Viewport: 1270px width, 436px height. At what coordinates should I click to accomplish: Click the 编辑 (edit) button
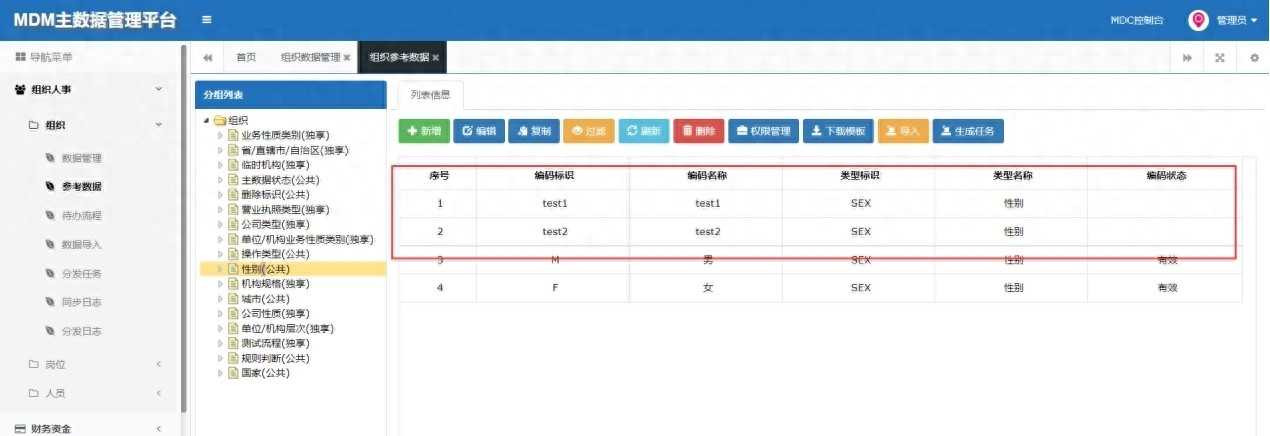pyautogui.click(x=479, y=131)
